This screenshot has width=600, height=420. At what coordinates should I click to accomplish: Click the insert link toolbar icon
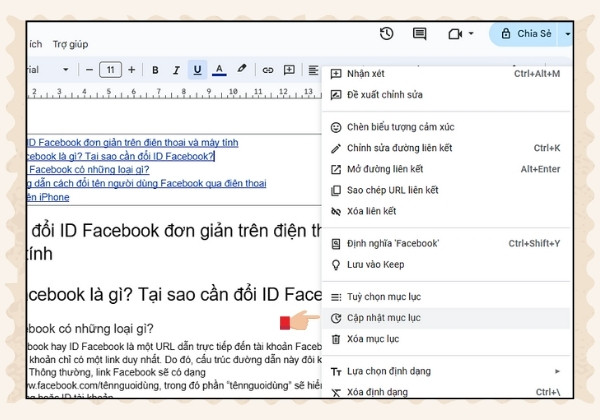[x=268, y=70]
